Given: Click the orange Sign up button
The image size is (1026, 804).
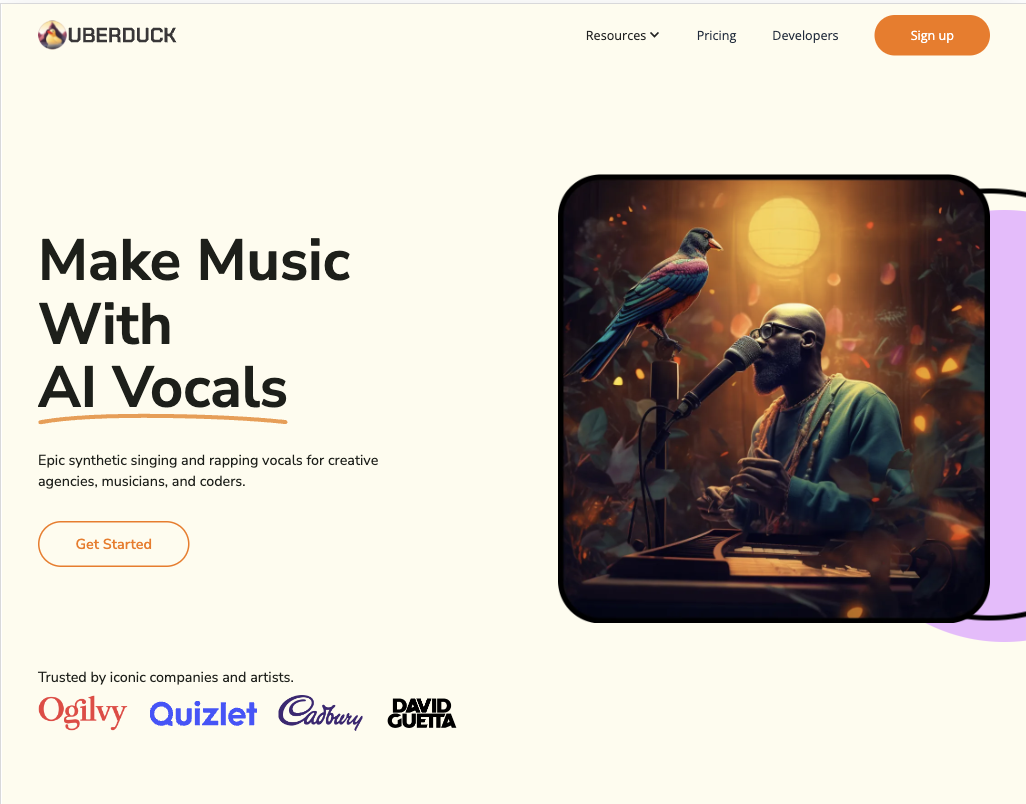Looking at the screenshot, I should tap(932, 35).
